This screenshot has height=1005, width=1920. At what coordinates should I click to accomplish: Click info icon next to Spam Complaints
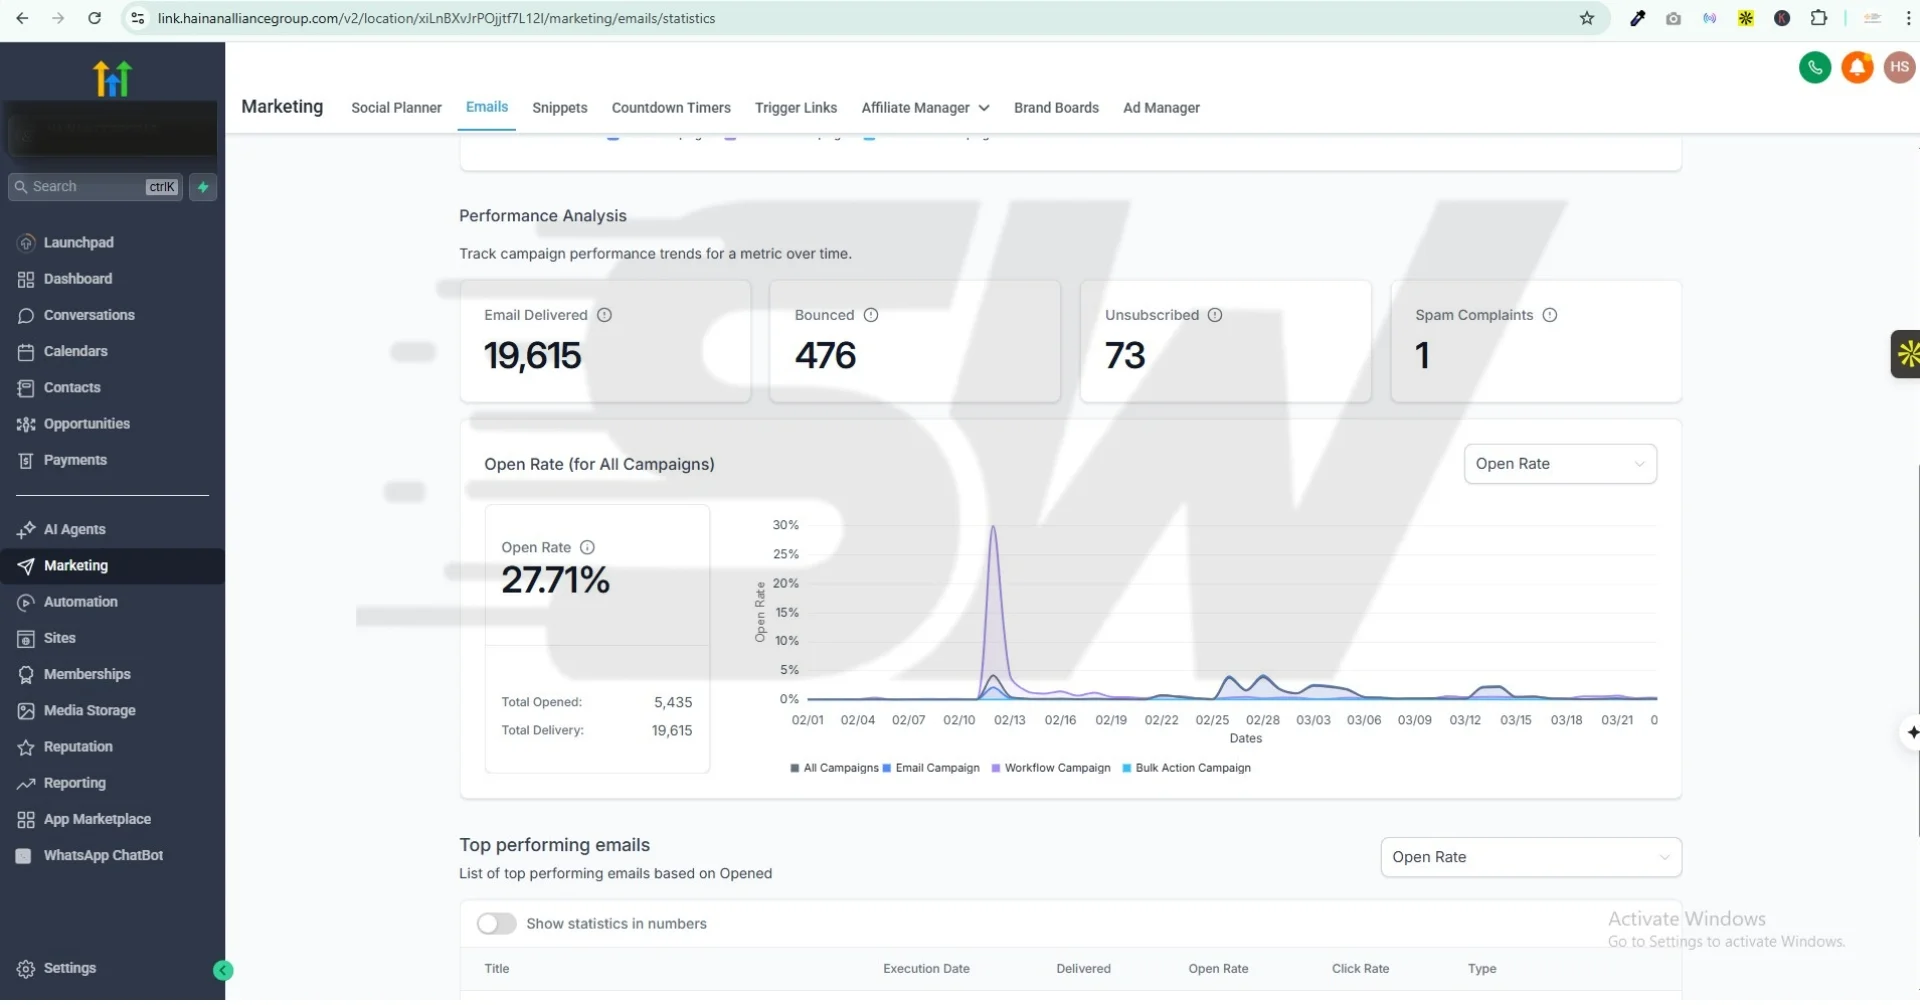click(x=1549, y=317)
